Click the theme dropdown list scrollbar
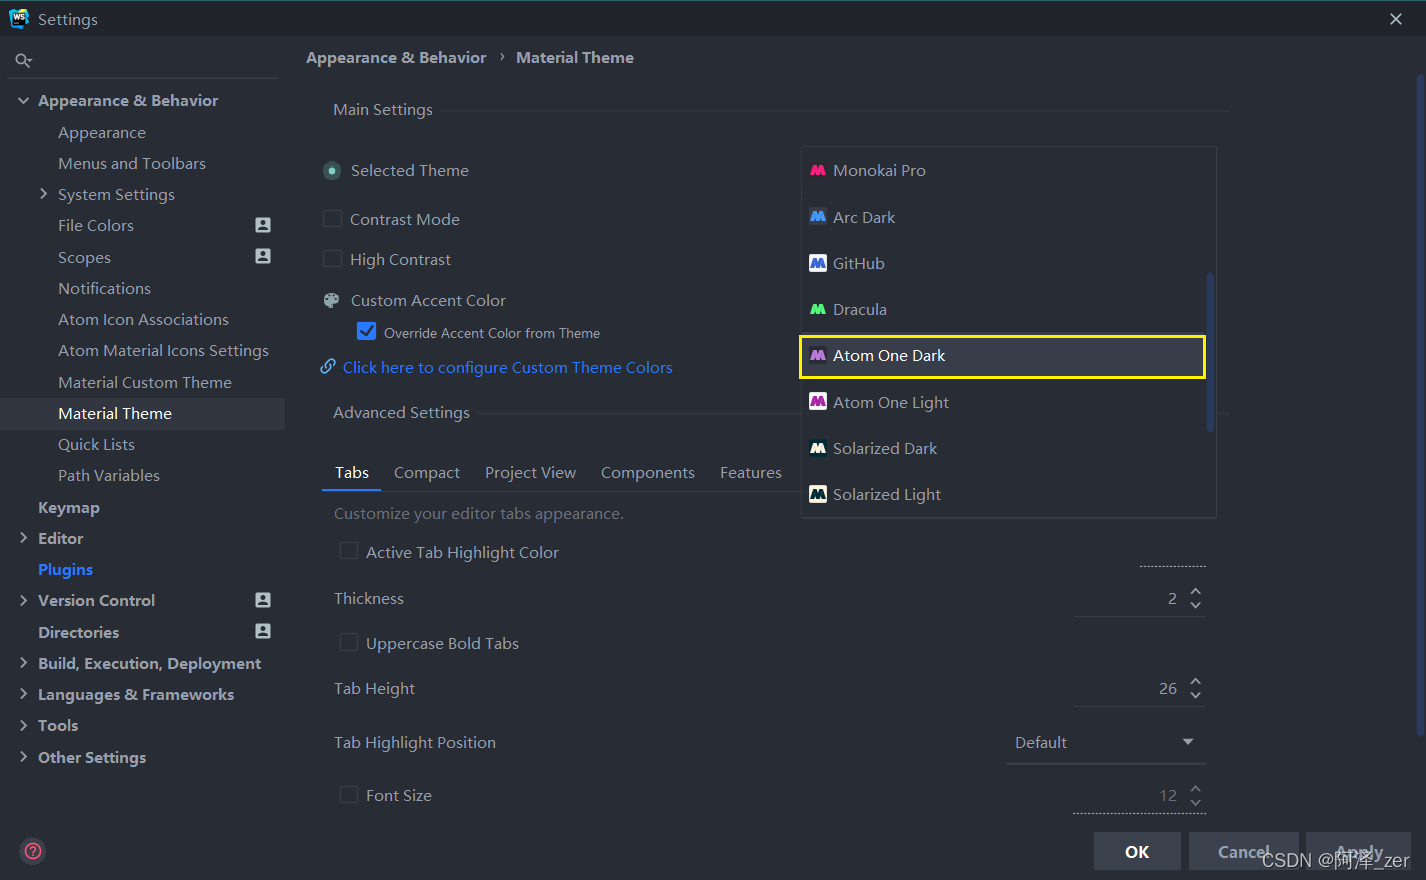 point(1210,352)
